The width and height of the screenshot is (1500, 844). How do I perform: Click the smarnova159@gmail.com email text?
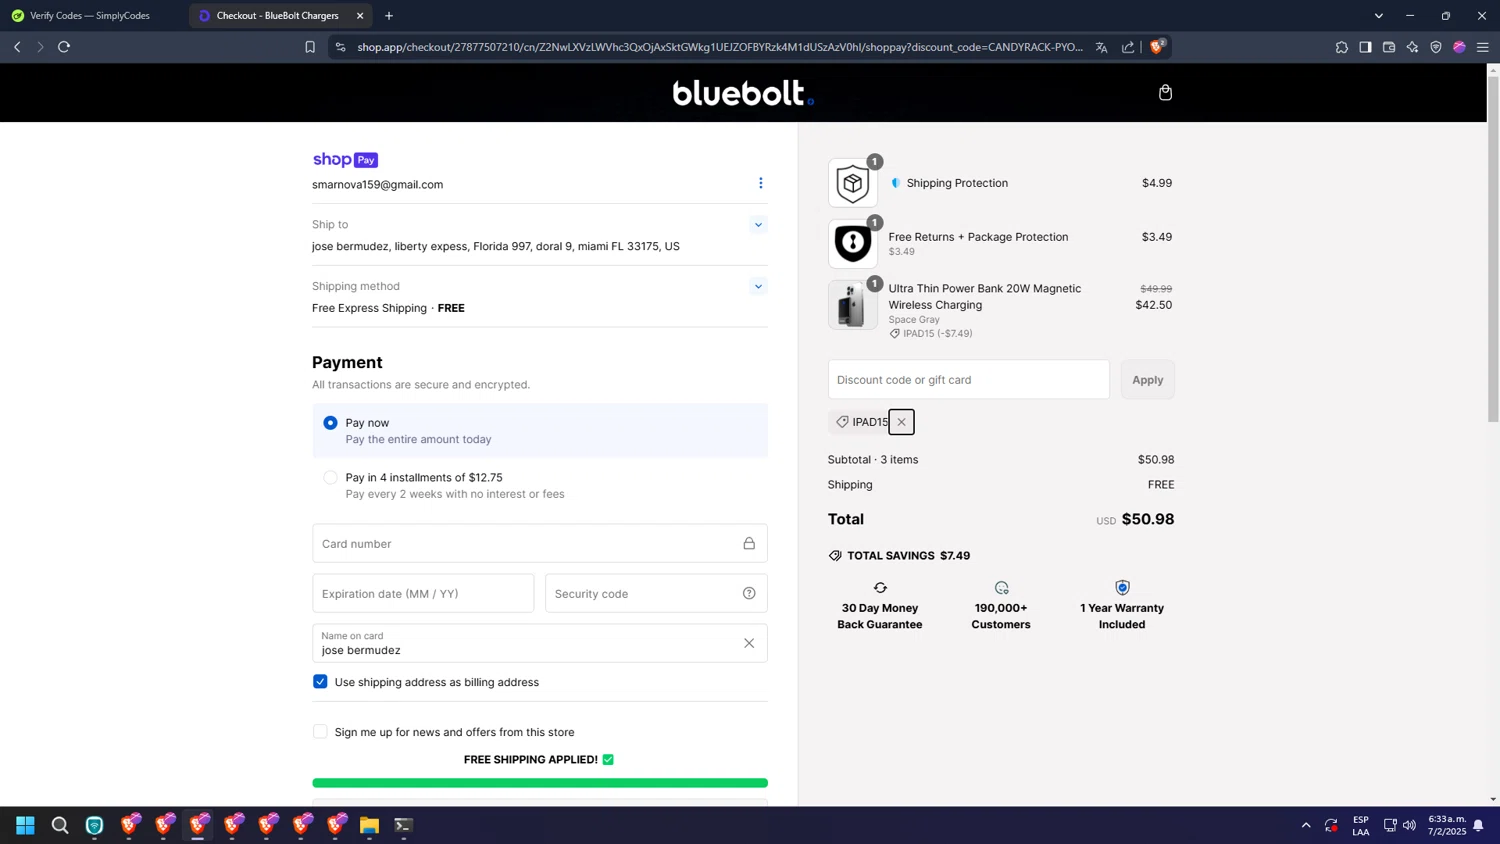[377, 185]
